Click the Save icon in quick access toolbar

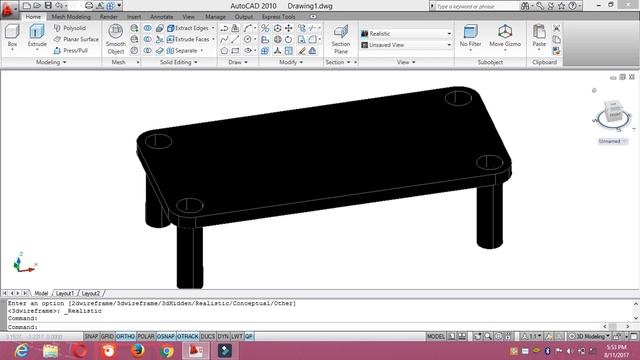point(48,5)
